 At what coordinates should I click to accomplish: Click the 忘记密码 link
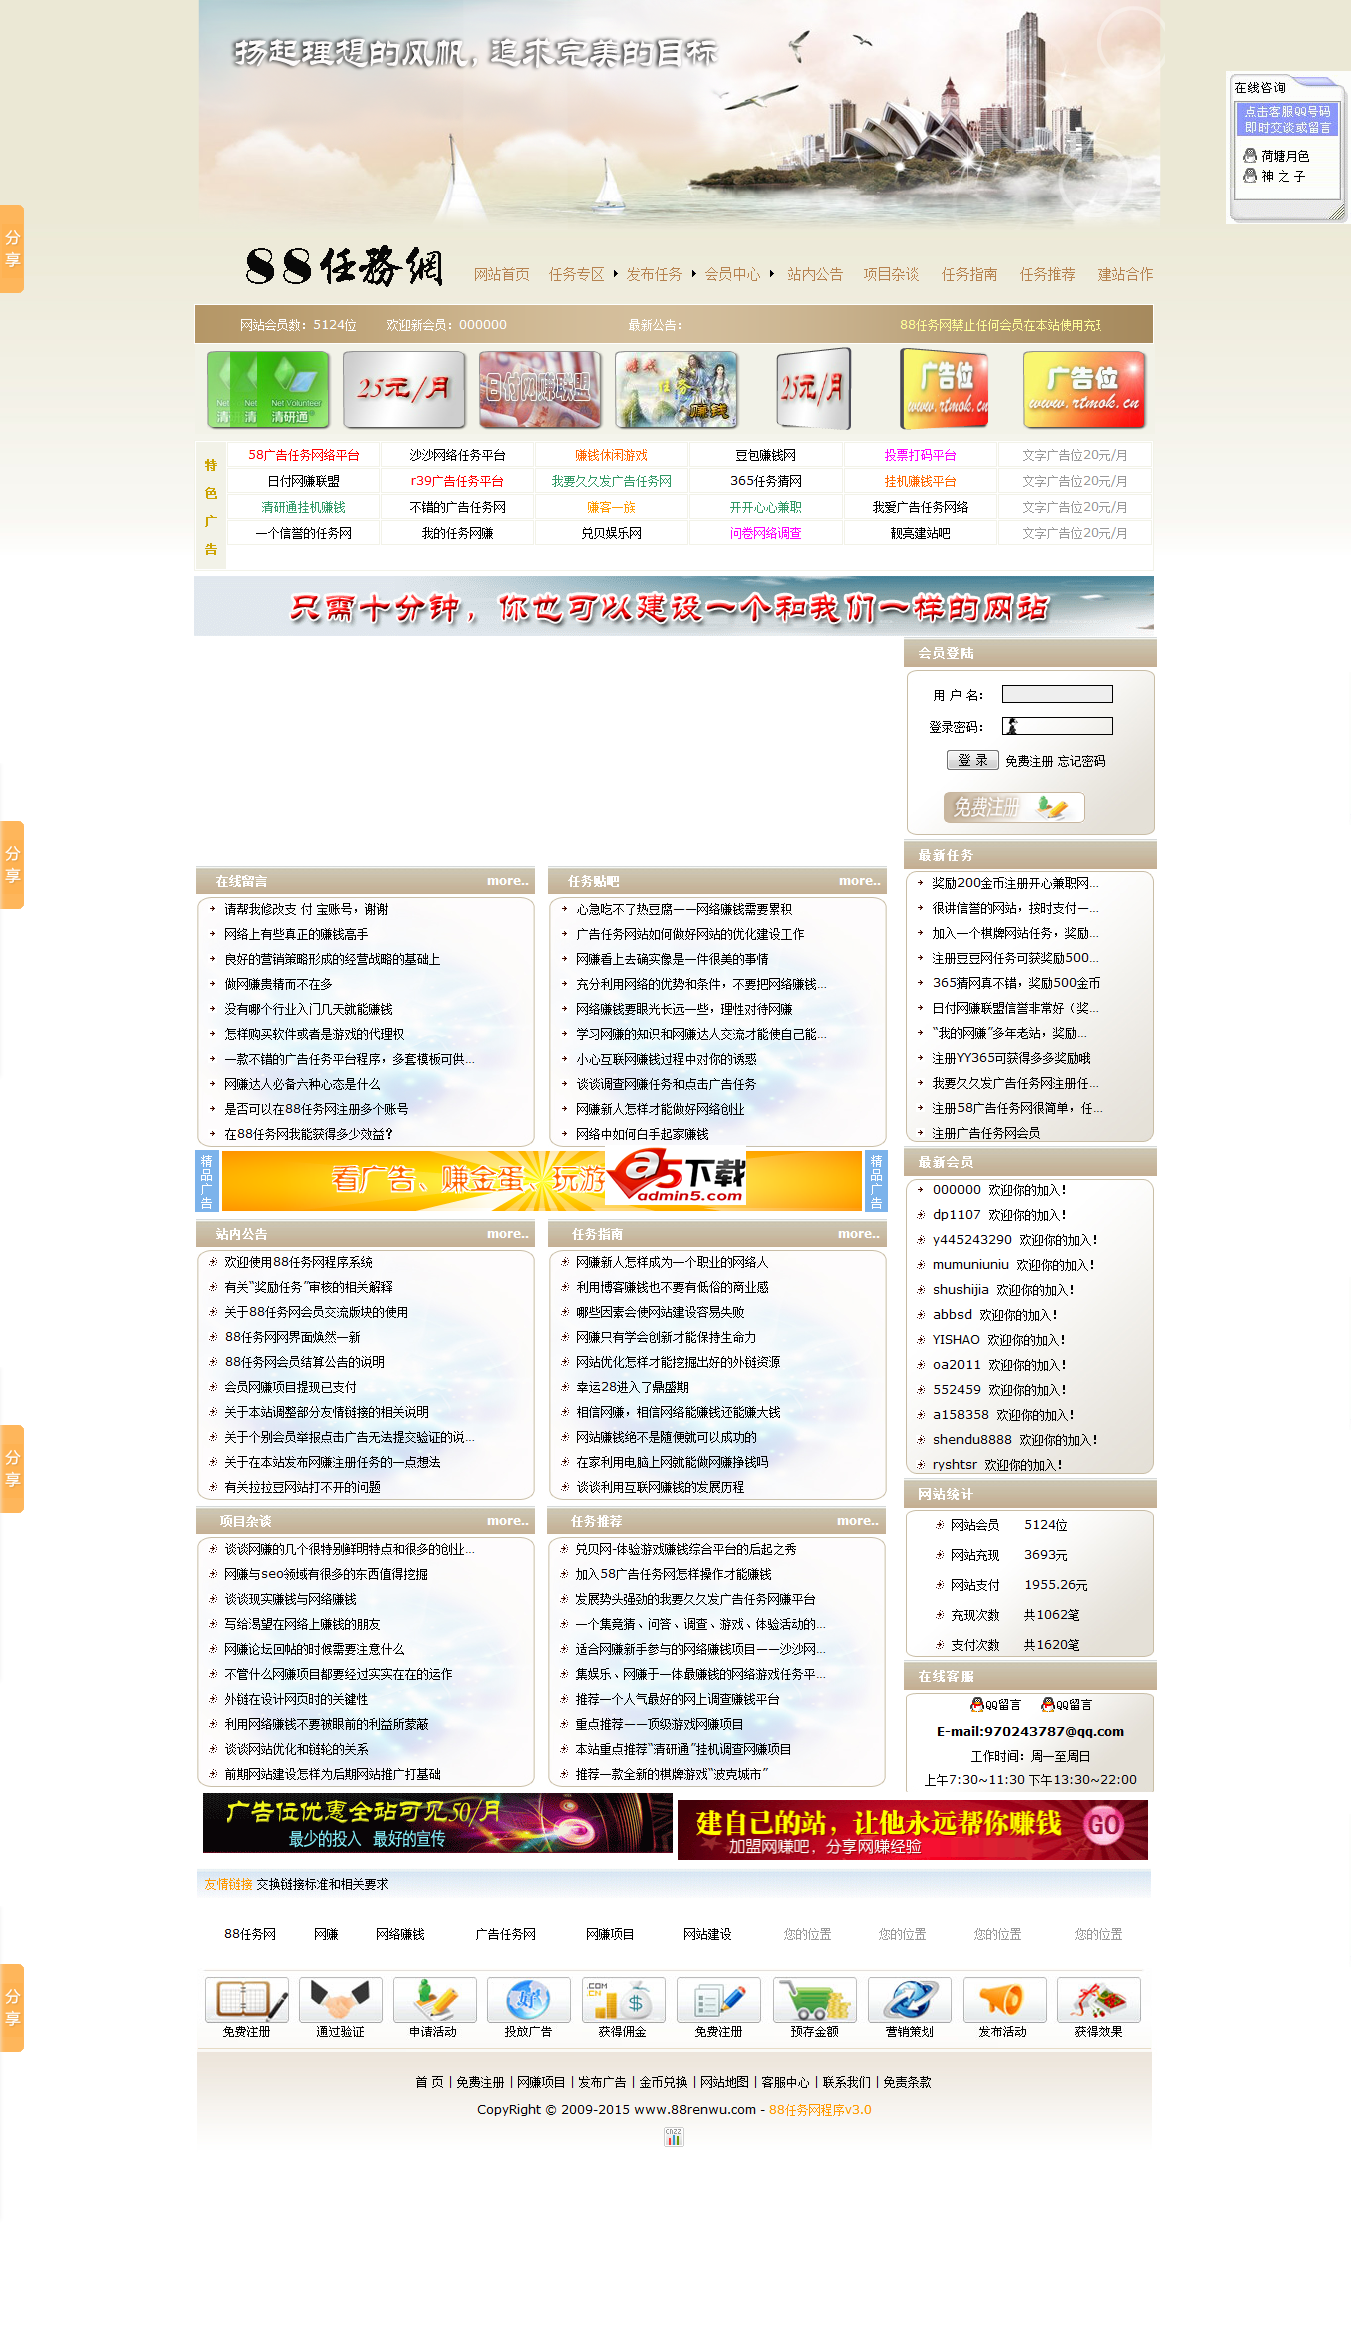point(1082,761)
